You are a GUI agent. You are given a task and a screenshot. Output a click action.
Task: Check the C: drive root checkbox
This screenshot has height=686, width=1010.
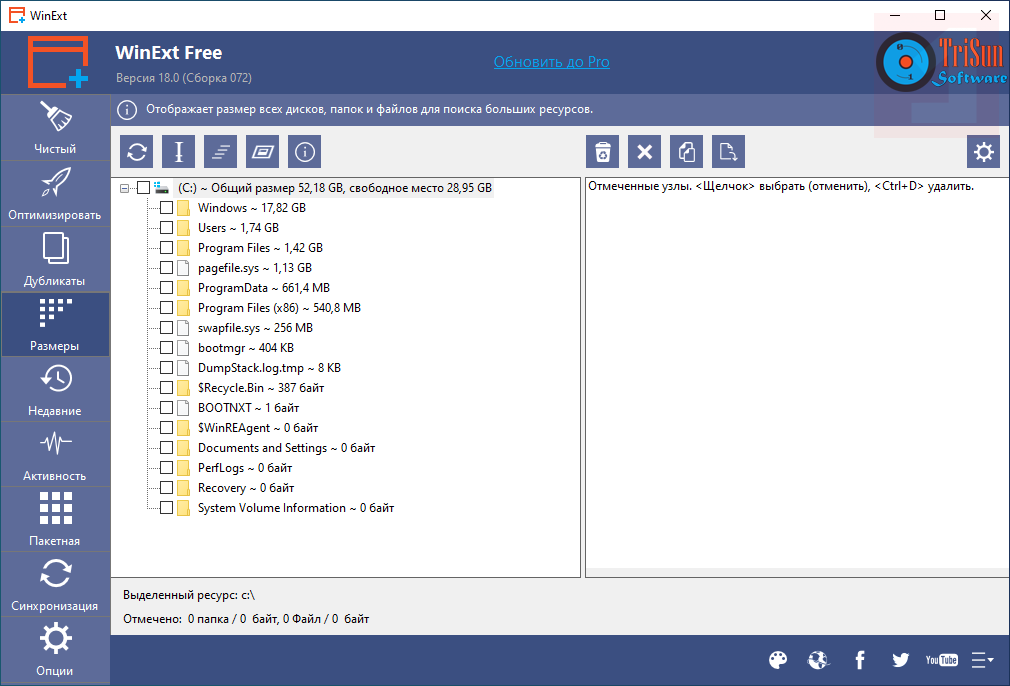coord(144,187)
